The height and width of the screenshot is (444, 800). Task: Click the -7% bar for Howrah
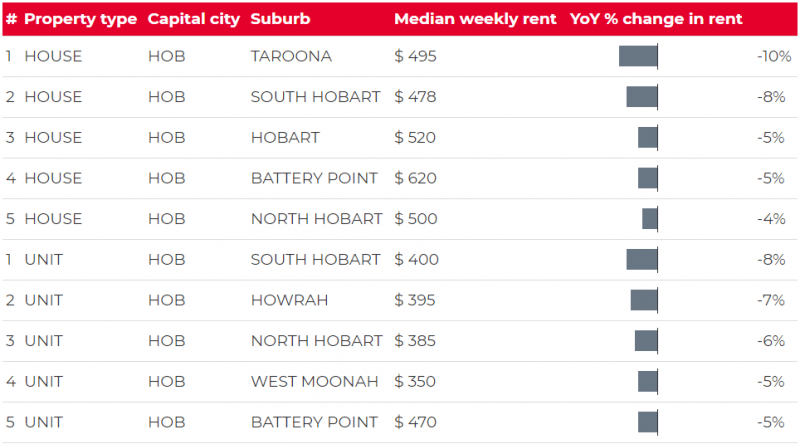pyautogui.click(x=644, y=300)
